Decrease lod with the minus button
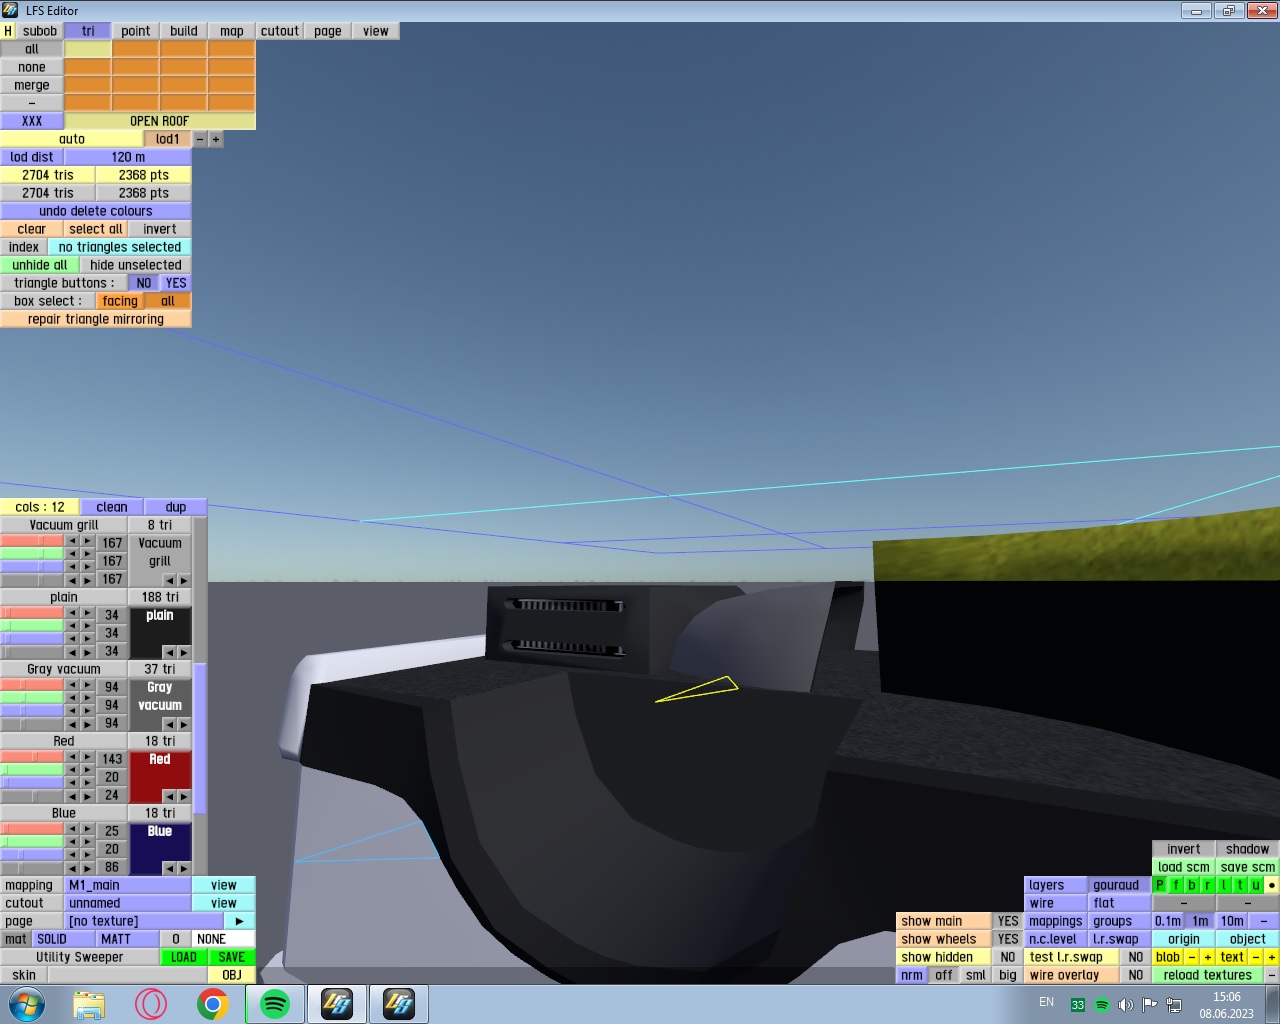Image resolution: width=1280 pixels, height=1024 pixels. pyautogui.click(x=200, y=139)
